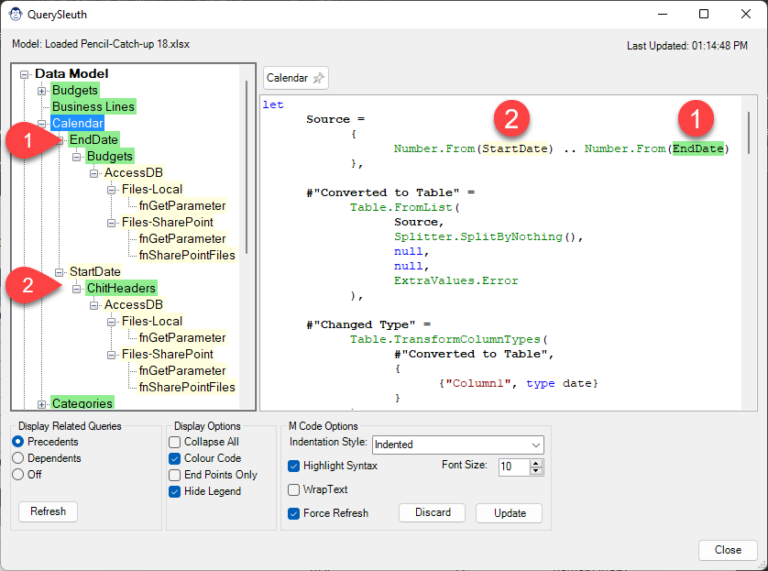The width and height of the screenshot is (768, 571).
Task: Click the M code editor vertical scrollbar
Action: tap(747, 135)
